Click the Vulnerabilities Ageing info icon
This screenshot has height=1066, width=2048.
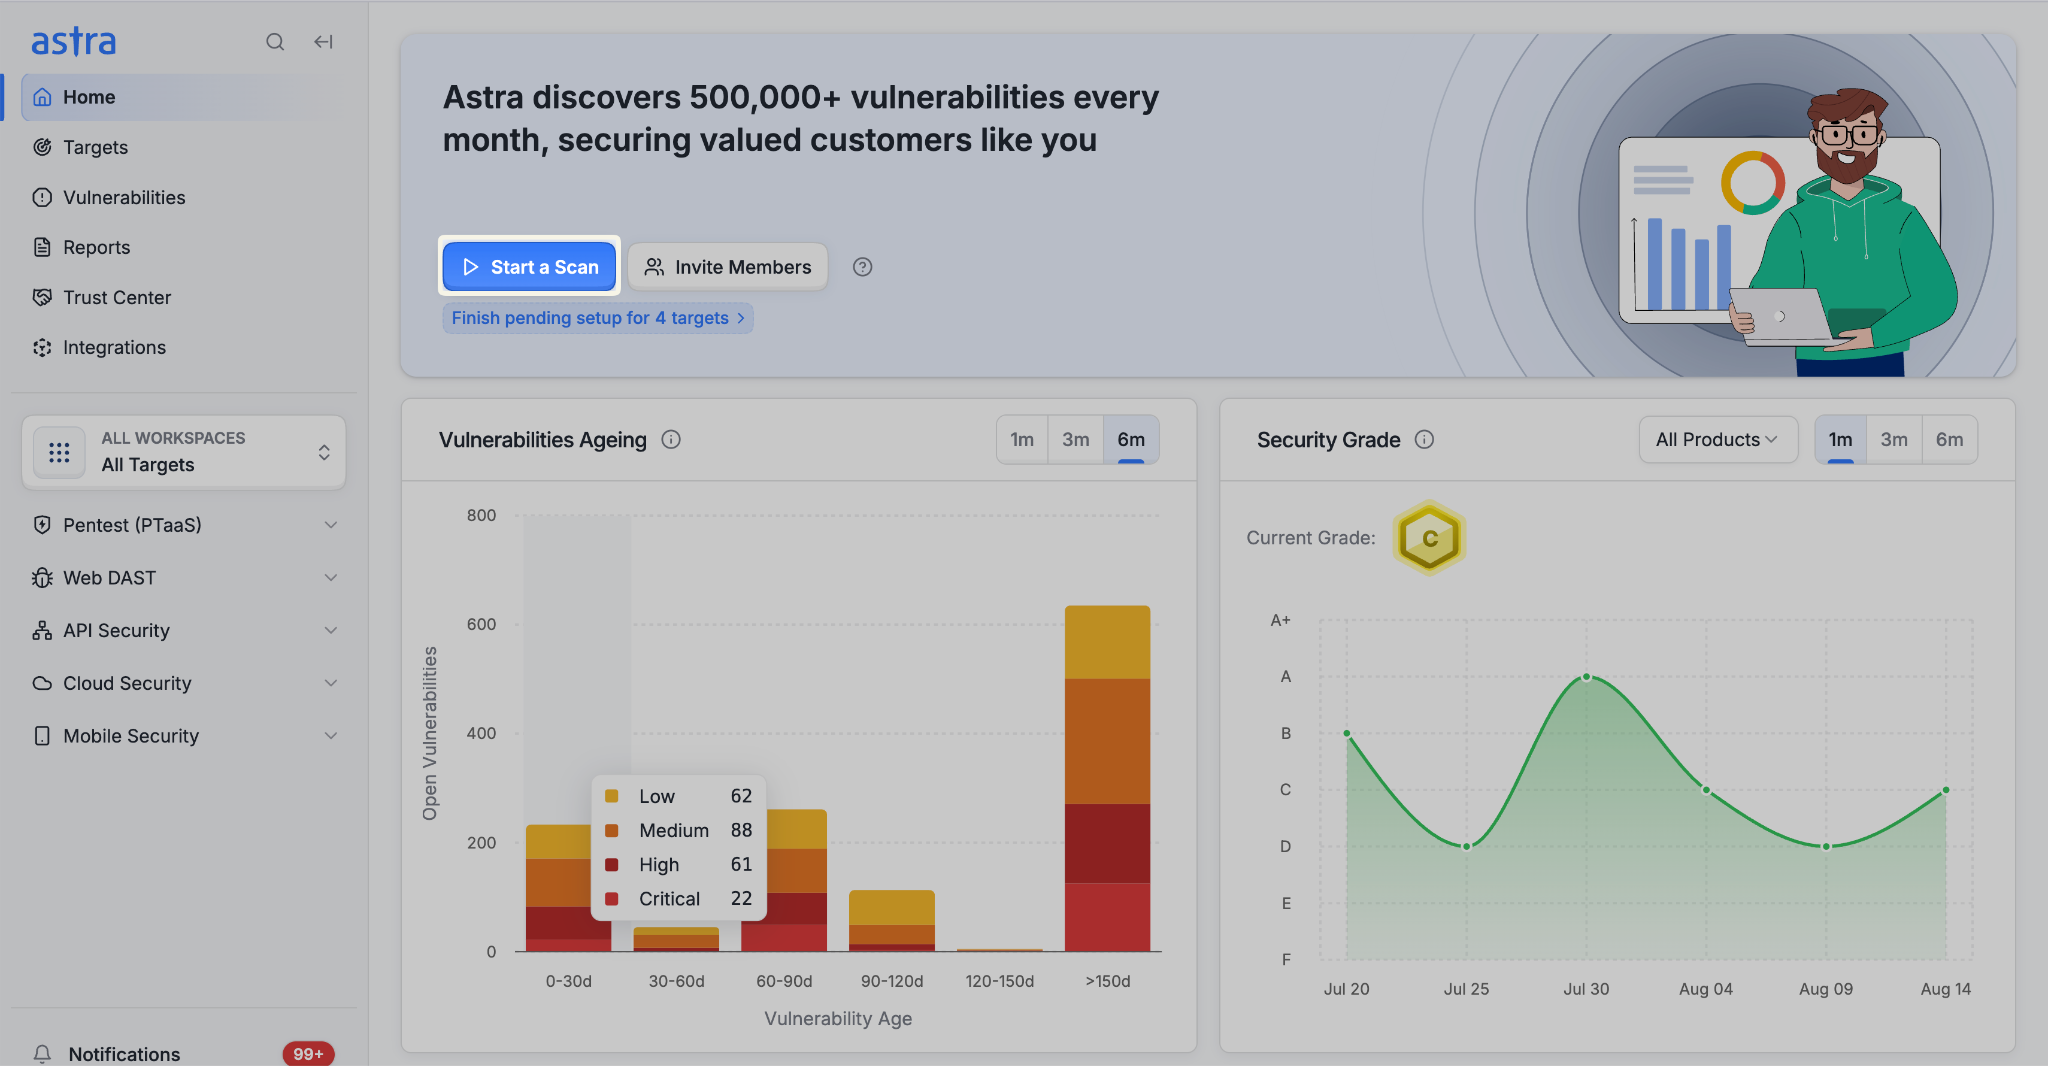pyautogui.click(x=671, y=439)
